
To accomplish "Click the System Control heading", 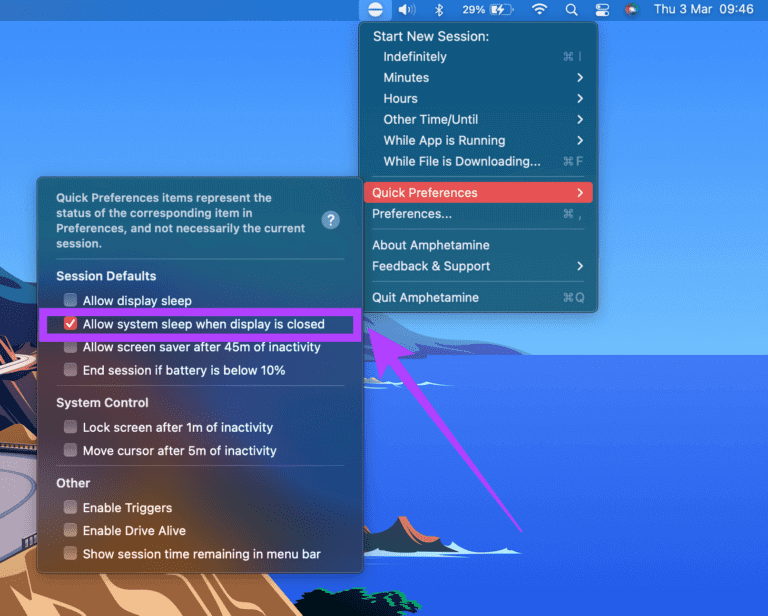I will [102, 403].
